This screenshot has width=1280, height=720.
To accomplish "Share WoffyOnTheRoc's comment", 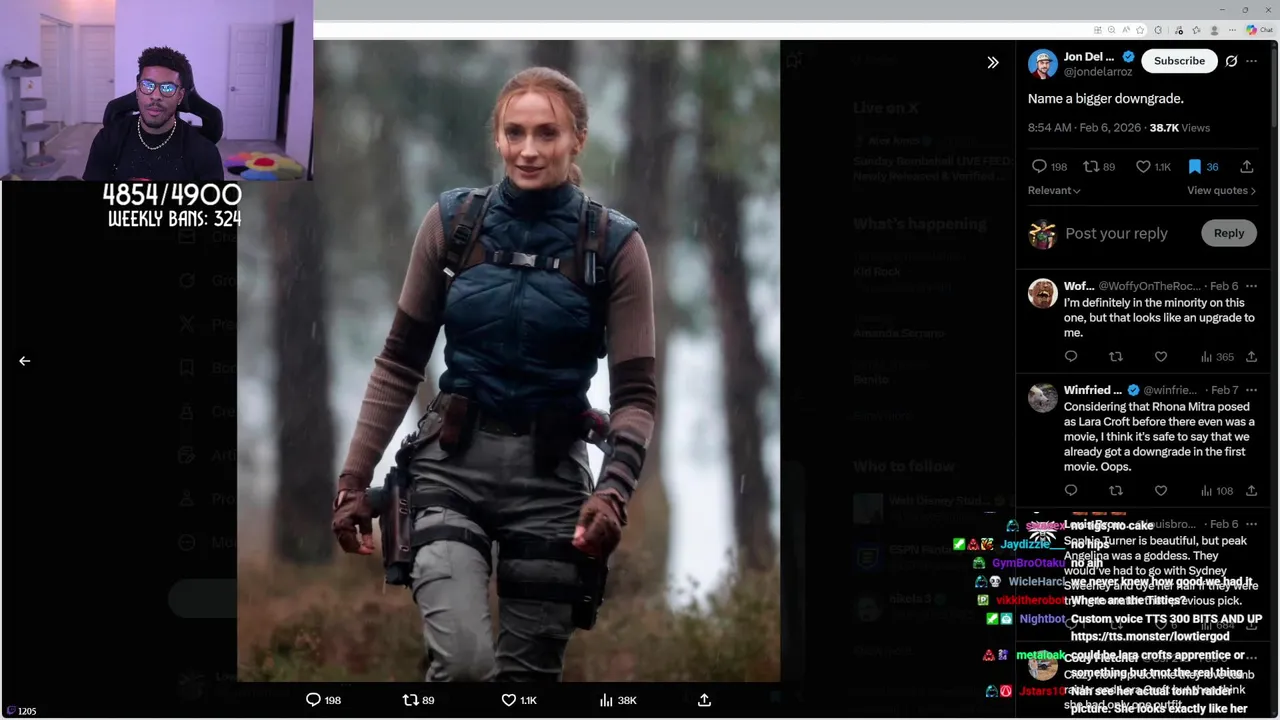I will [1251, 357].
